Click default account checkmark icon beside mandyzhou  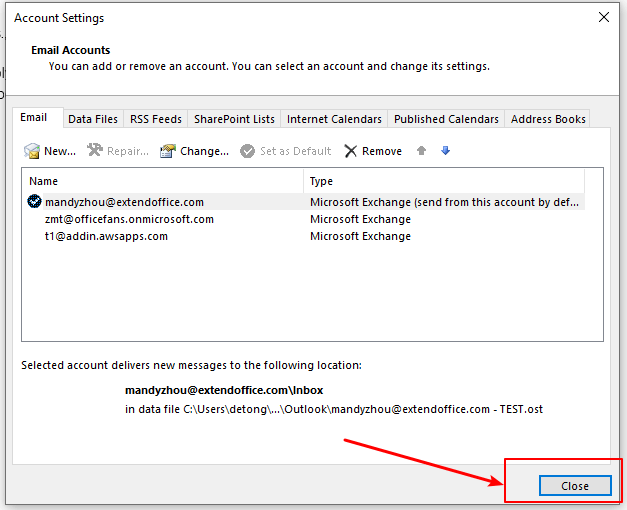(36, 201)
